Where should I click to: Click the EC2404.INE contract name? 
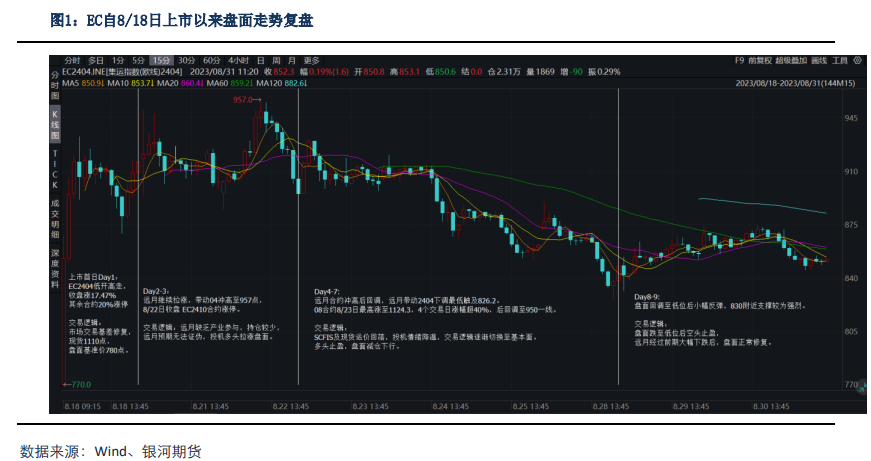(122, 72)
